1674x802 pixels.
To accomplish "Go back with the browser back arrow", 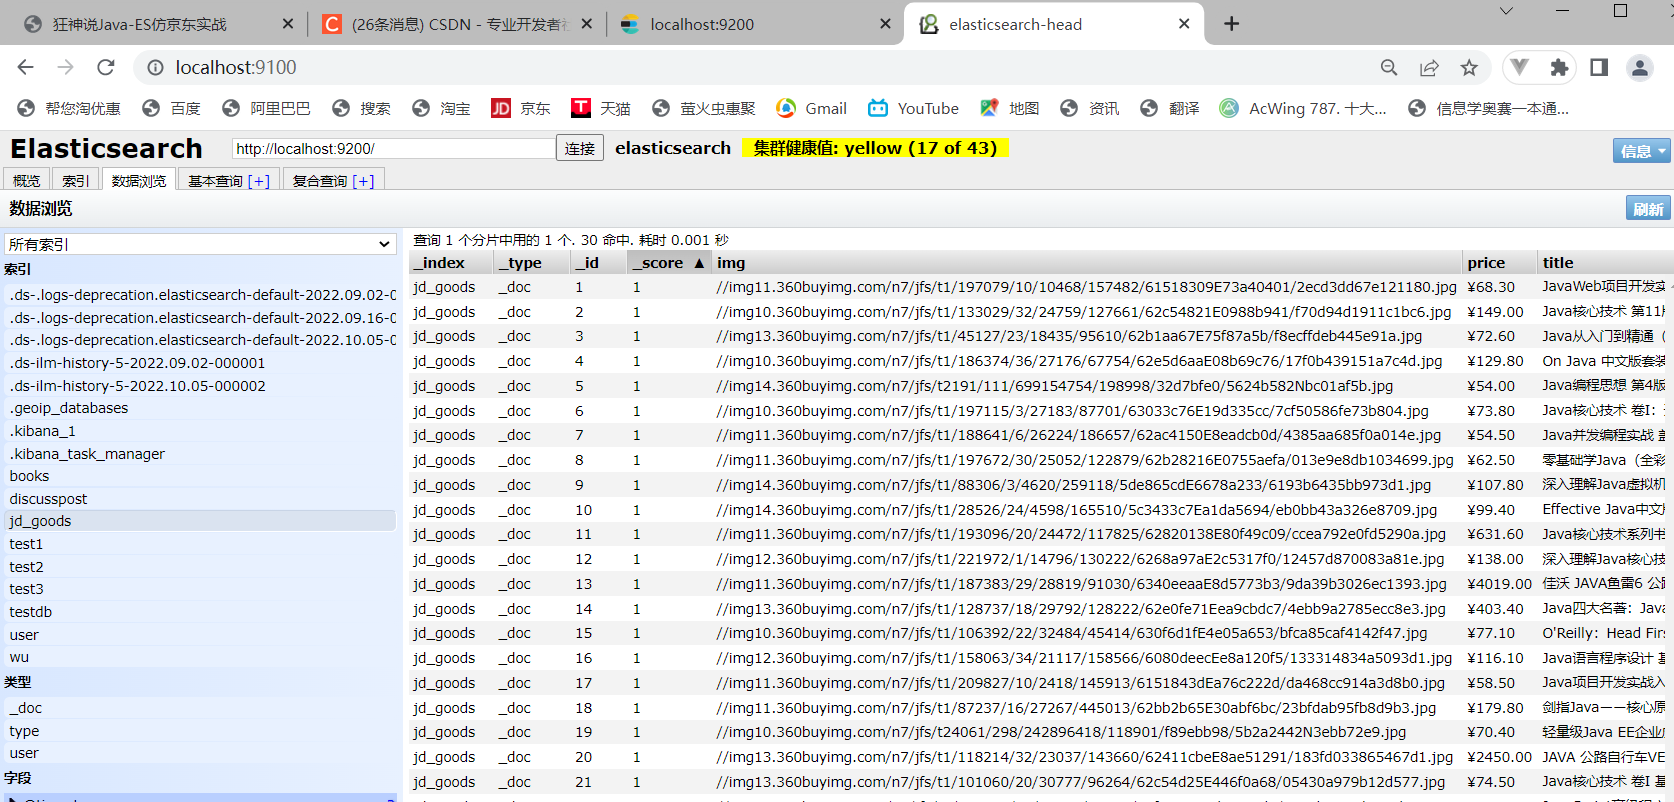I will click(x=26, y=67).
